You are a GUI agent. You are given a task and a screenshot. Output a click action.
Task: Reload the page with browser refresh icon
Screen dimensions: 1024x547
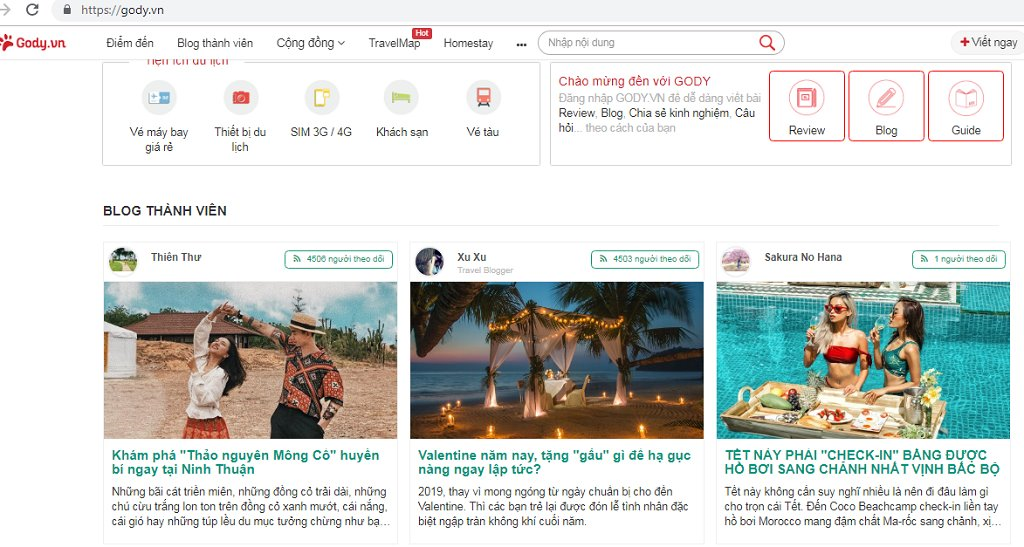(32, 10)
